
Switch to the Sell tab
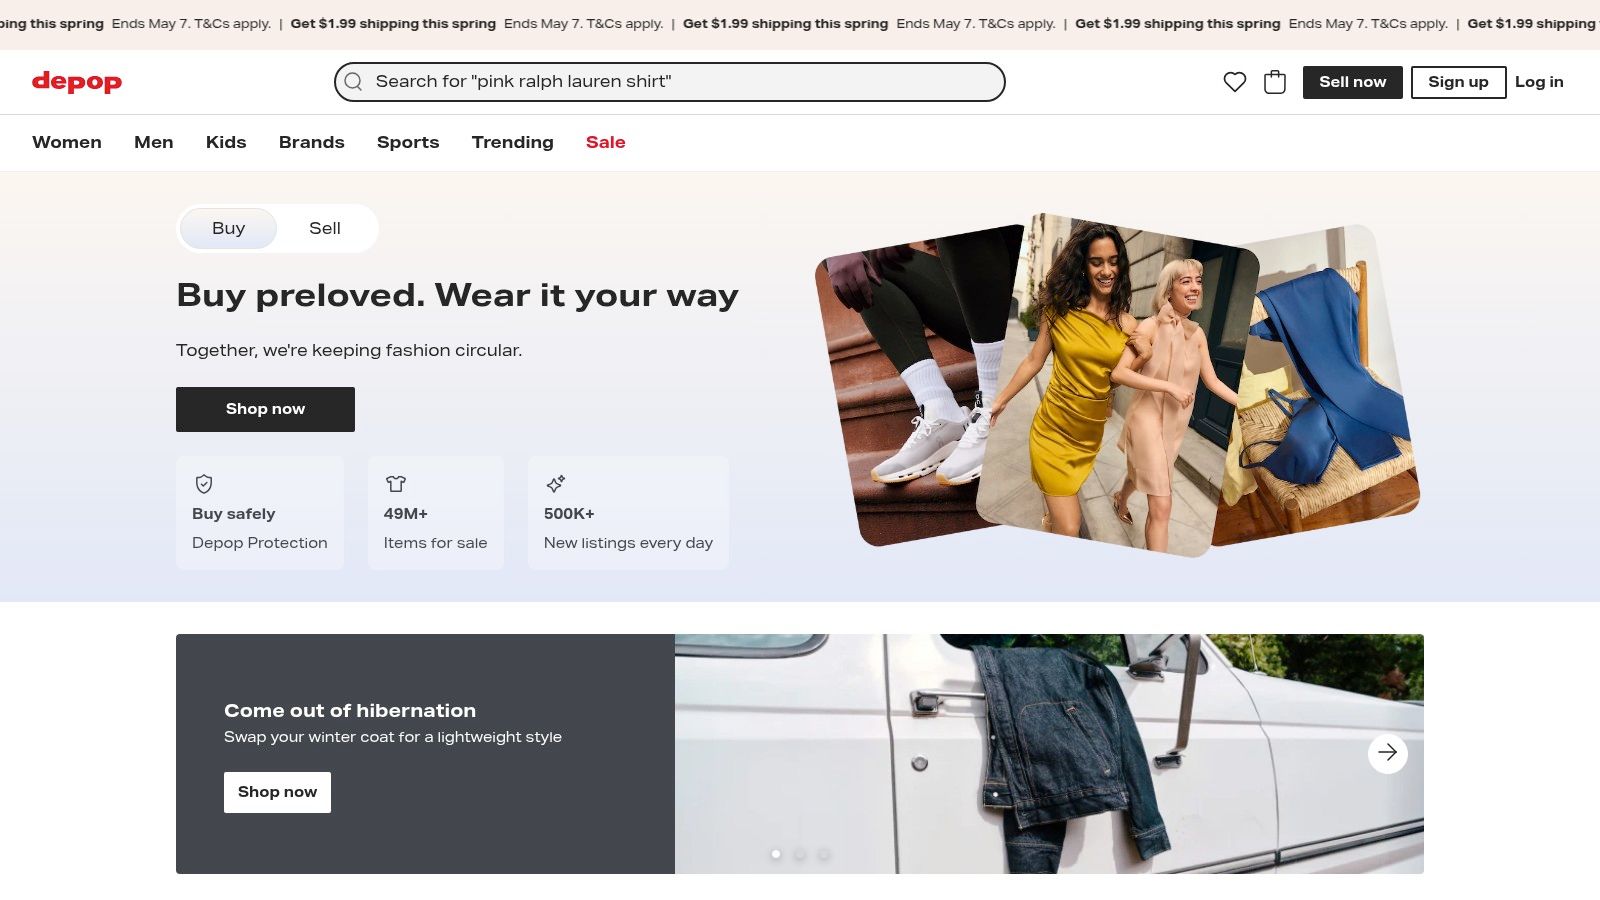[324, 228]
